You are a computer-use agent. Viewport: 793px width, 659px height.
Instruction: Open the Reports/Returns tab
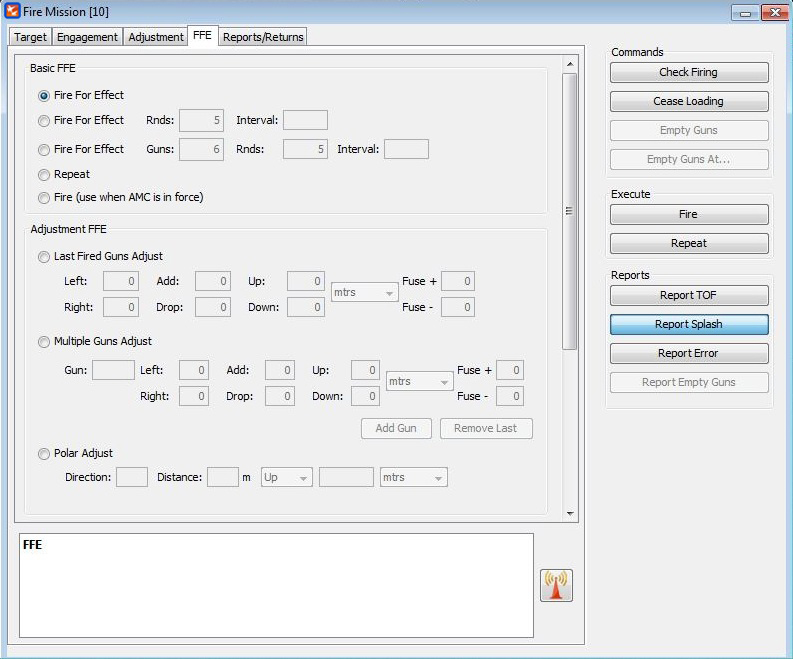click(263, 37)
